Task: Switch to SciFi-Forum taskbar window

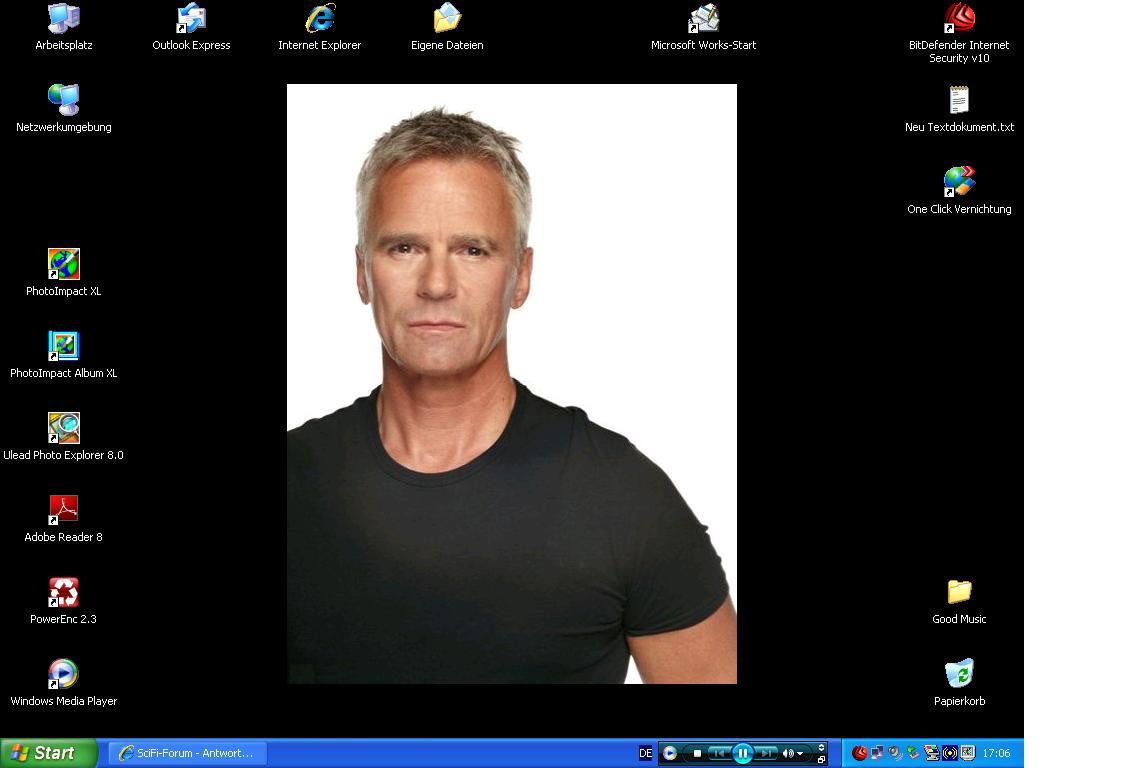Action: pos(187,753)
